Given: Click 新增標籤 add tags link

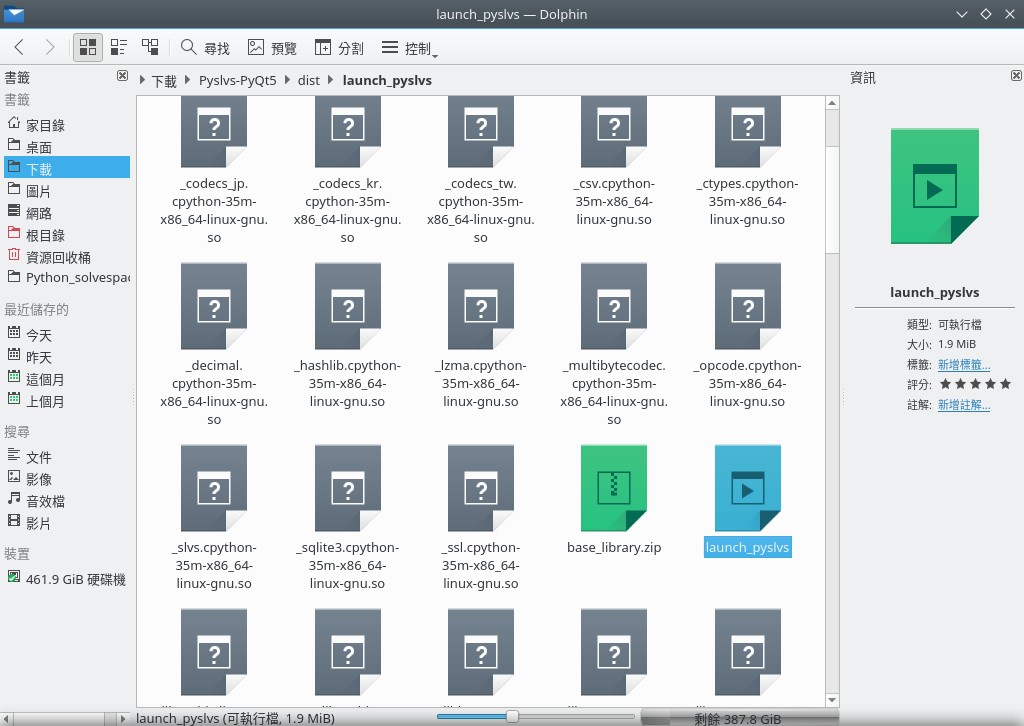Looking at the screenshot, I should click(x=964, y=364).
